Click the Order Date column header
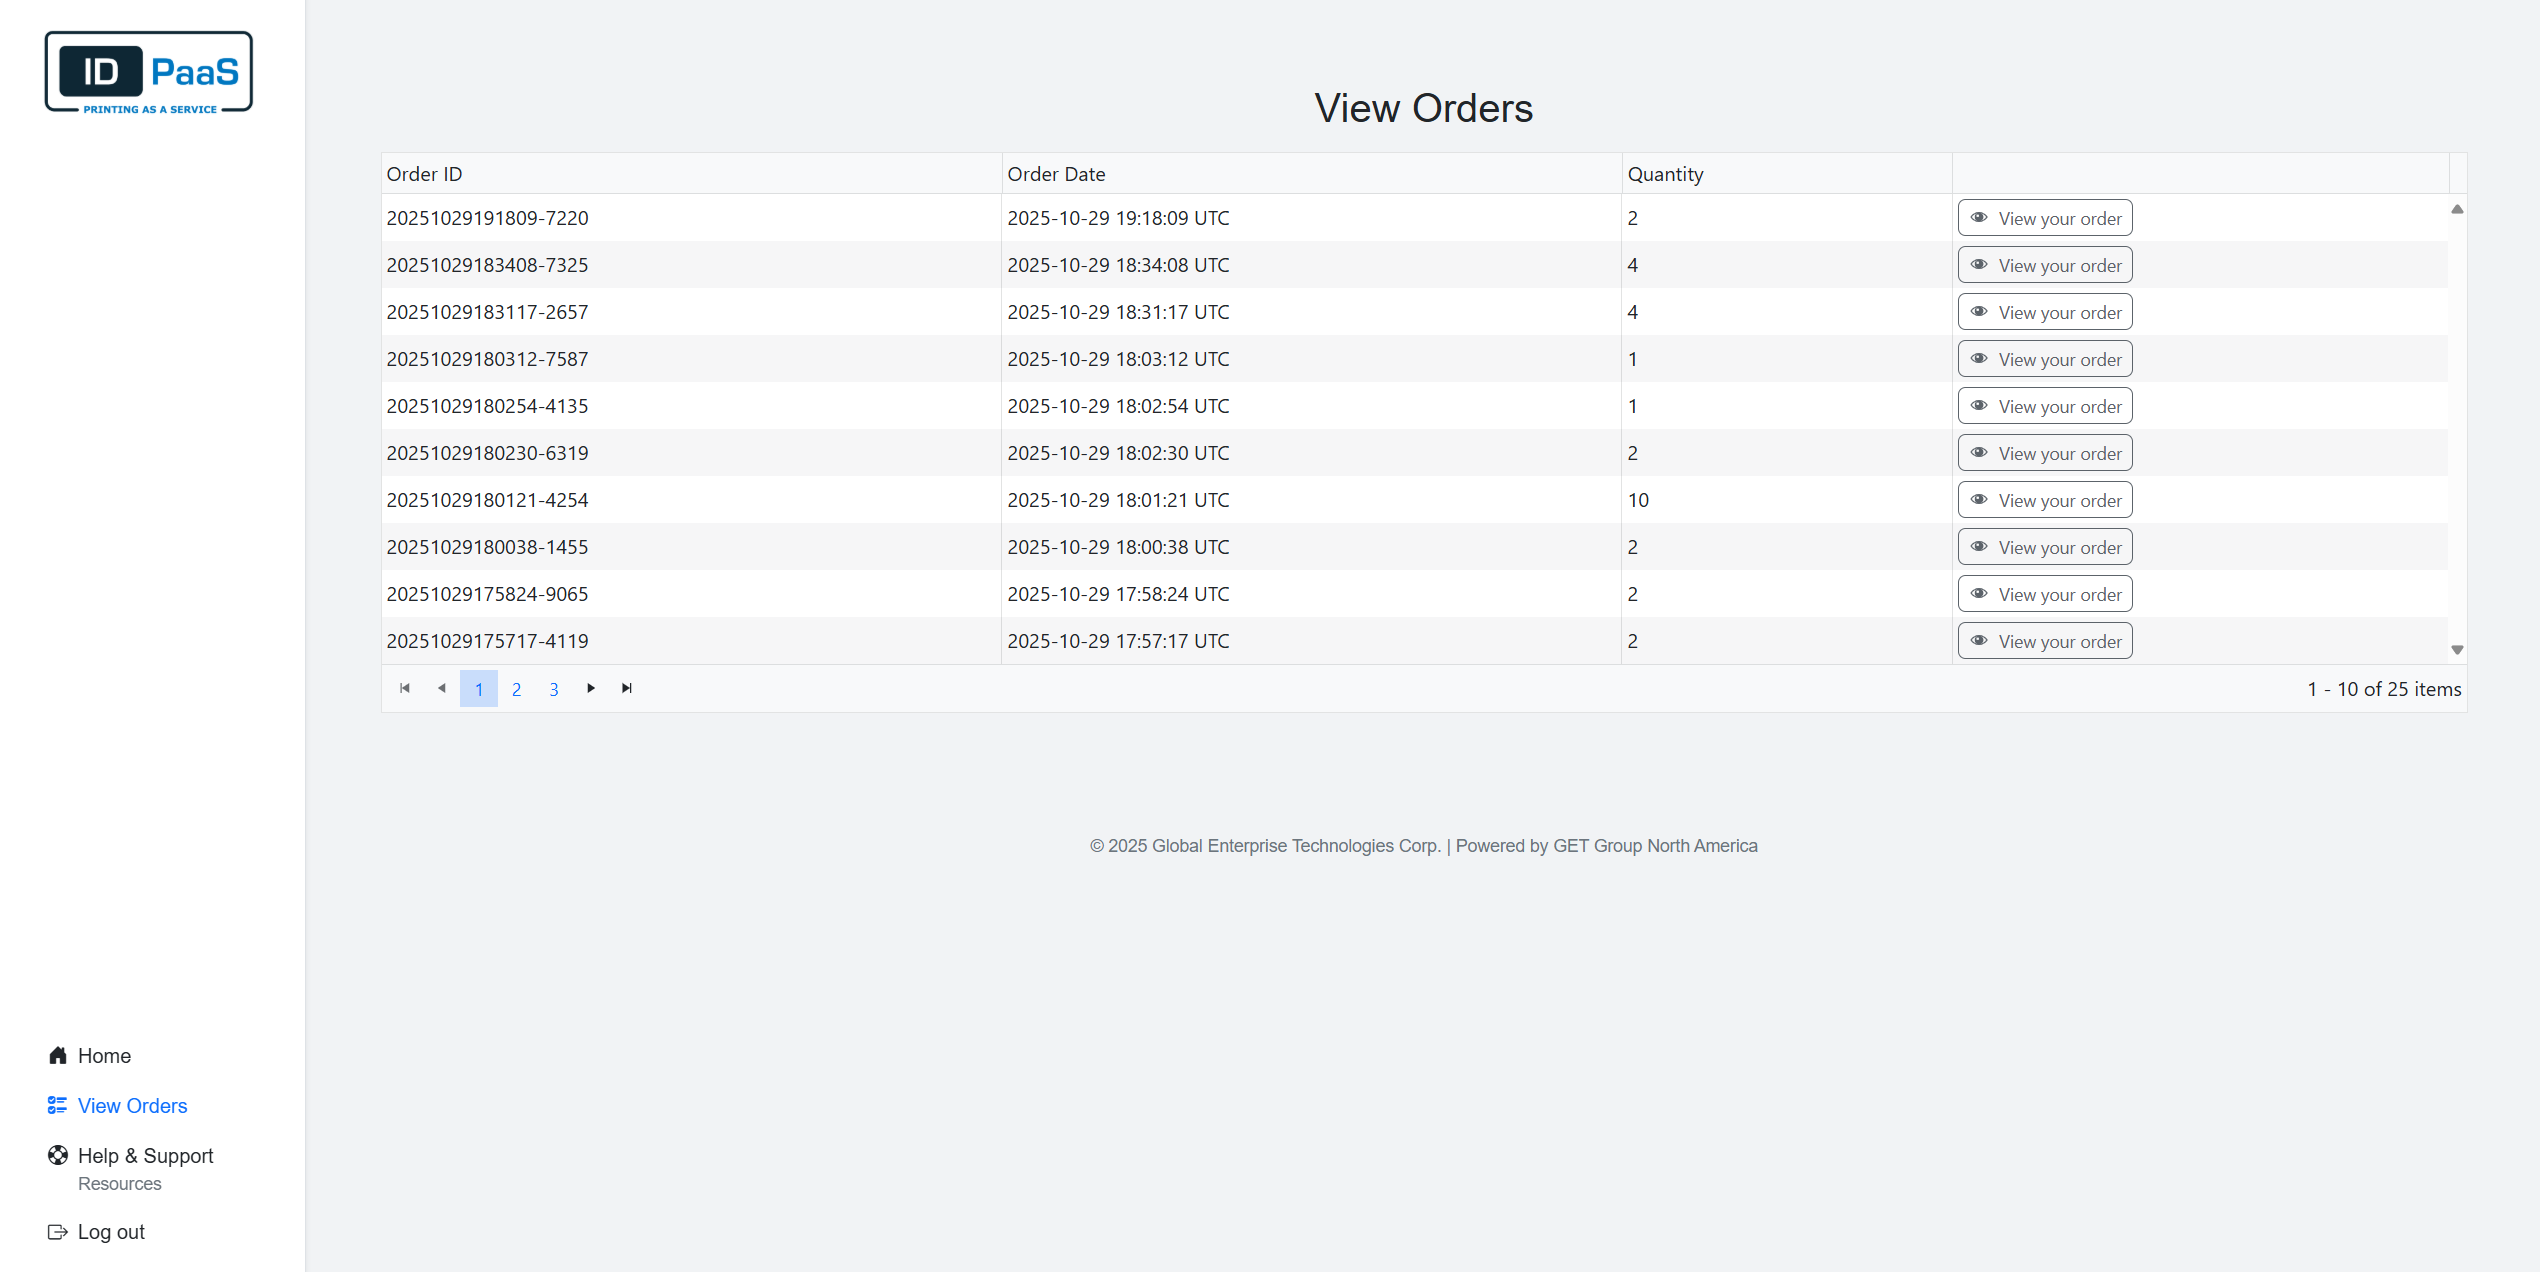Screen dimensions: 2540x1272 point(1056,174)
